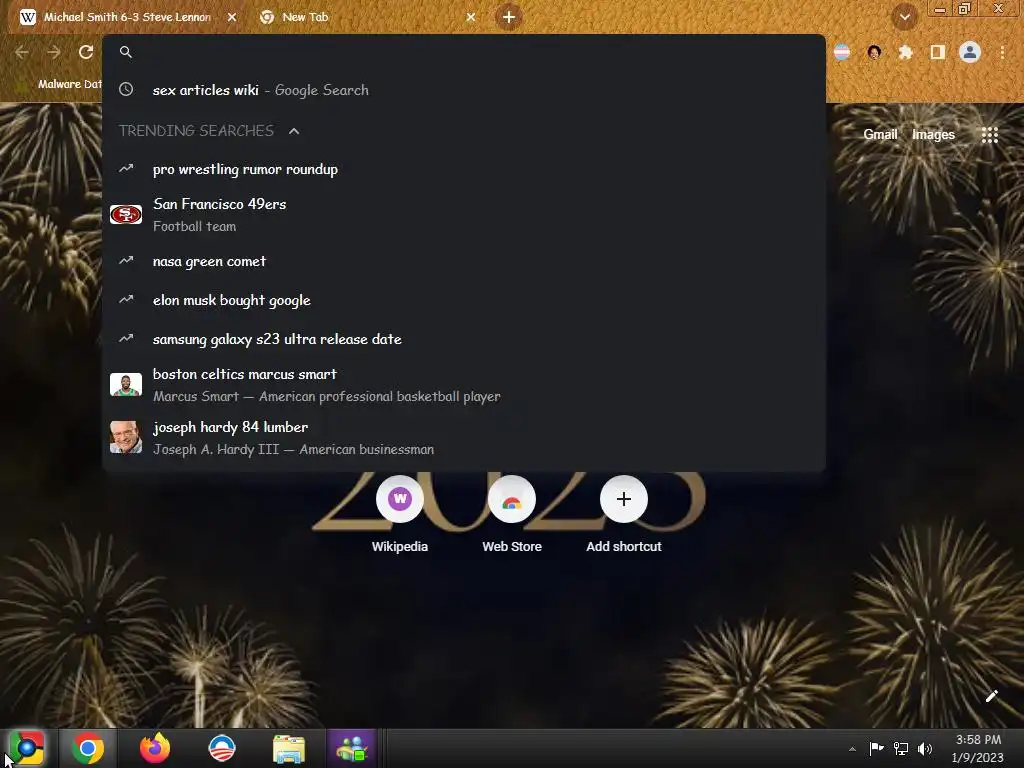Choose 'pro wrestling rumor roundup' suggestion
This screenshot has width=1024, height=768.
(x=464, y=169)
